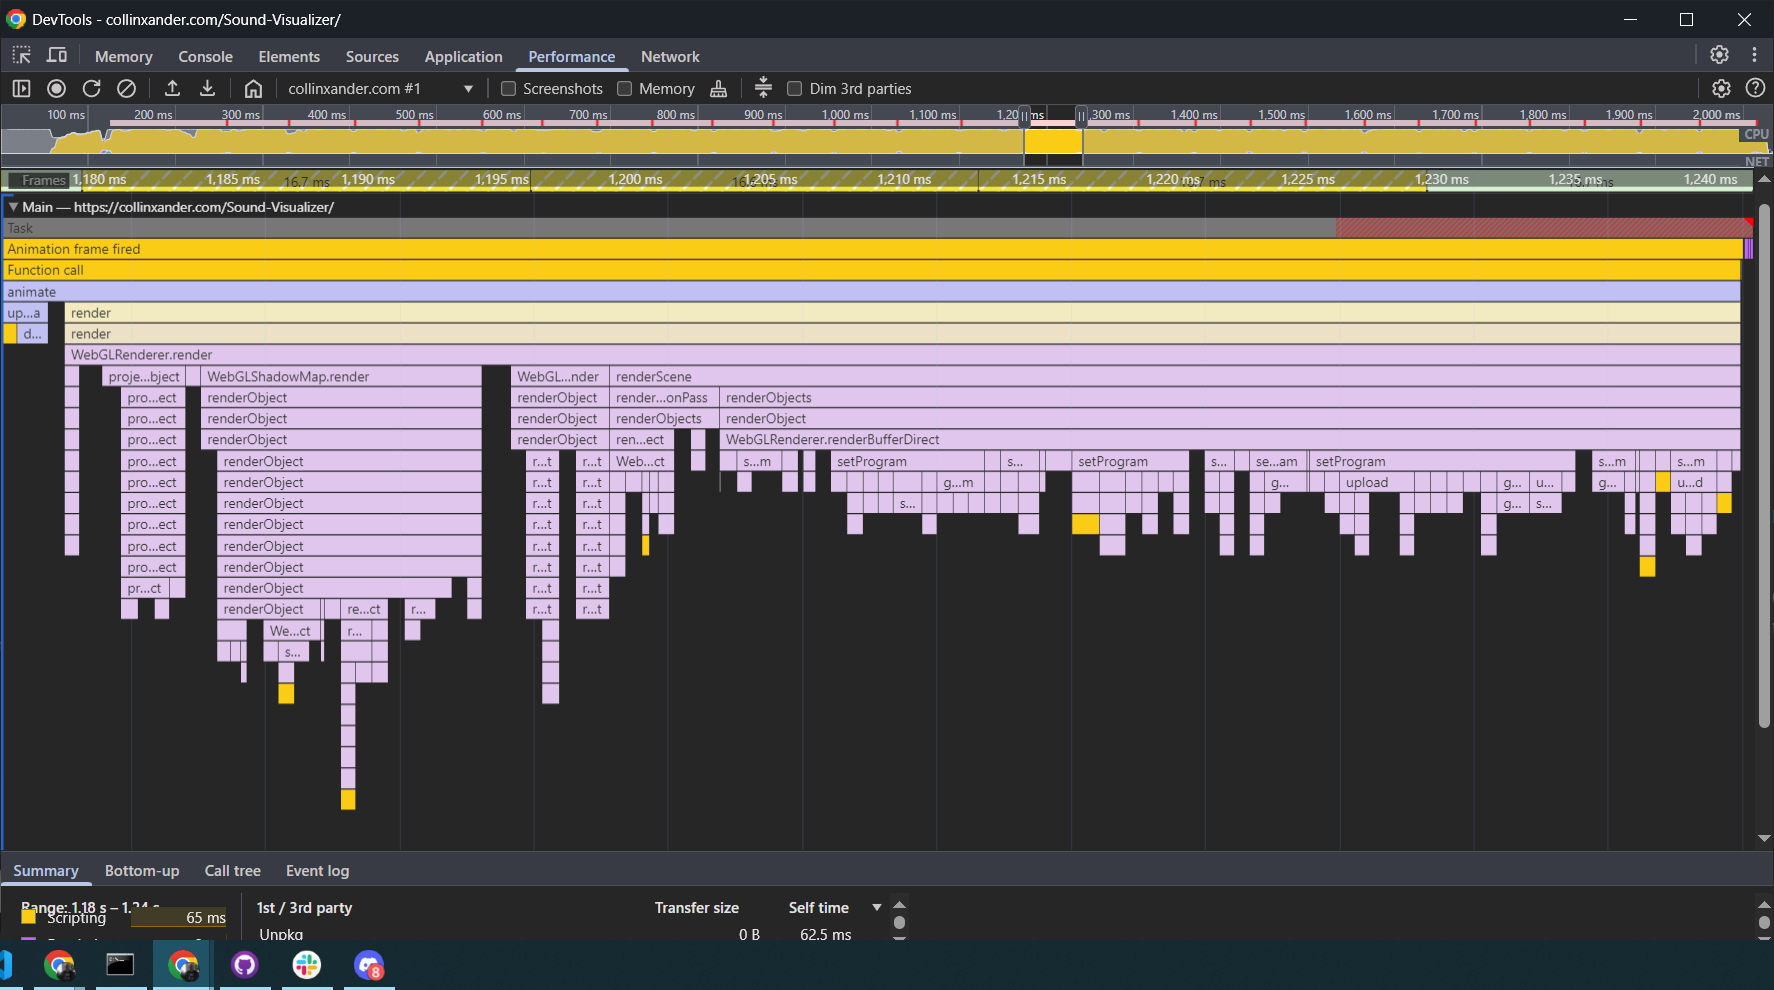Go to the landing page home icon
This screenshot has width=1774, height=990.
pyautogui.click(x=253, y=89)
